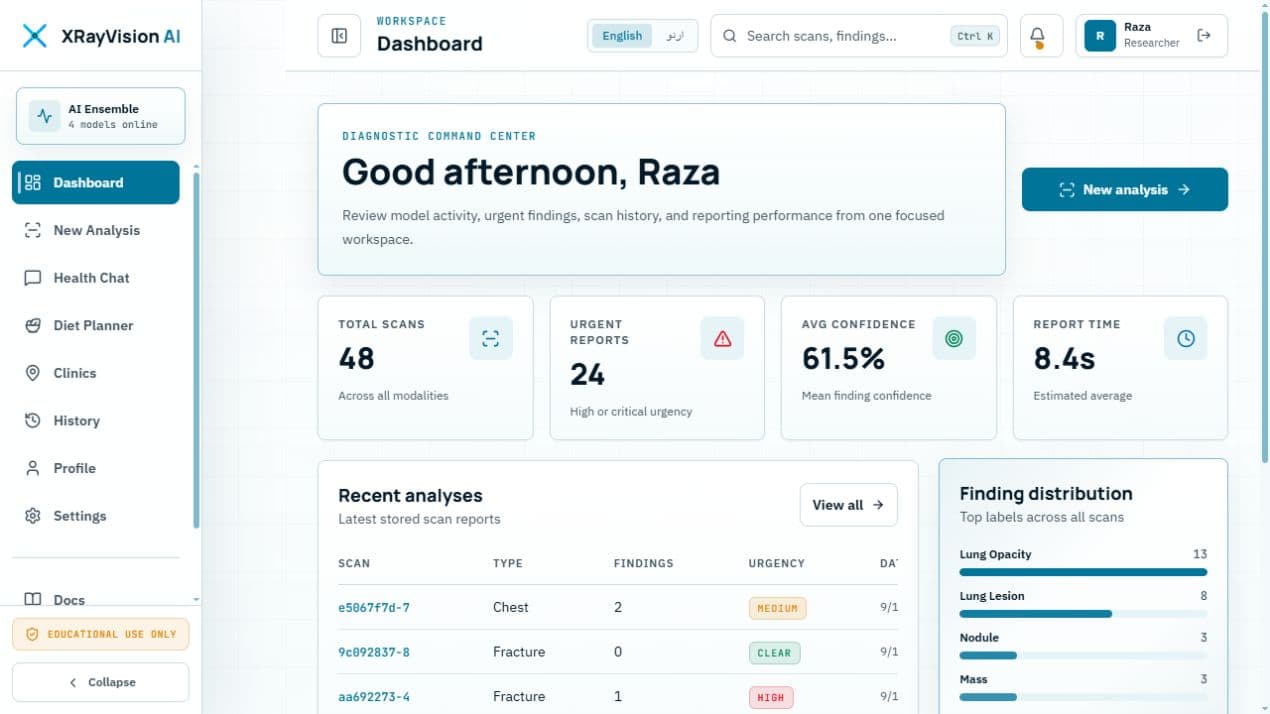Click the Lung Opacity distribution bar
Image resolution: width=1270 pixels, height=714 pixels.
pos(1083,572)
